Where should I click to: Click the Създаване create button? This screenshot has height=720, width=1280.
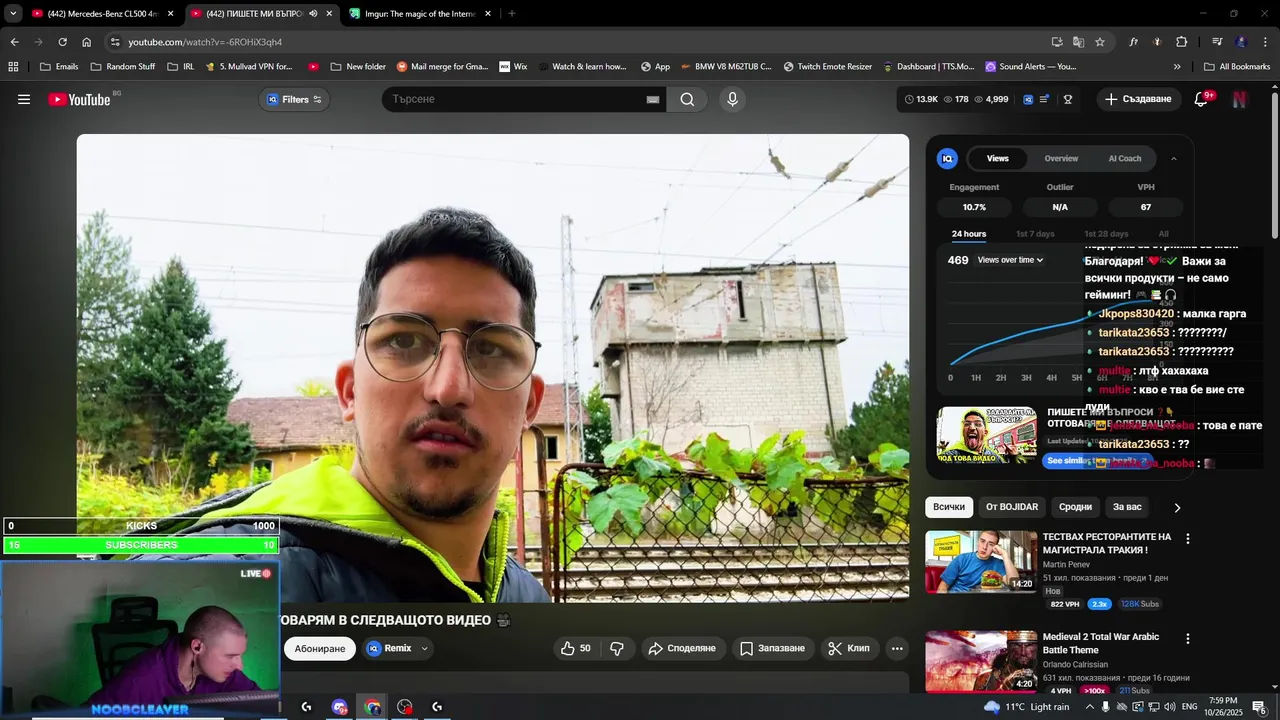coord(1138,99)
